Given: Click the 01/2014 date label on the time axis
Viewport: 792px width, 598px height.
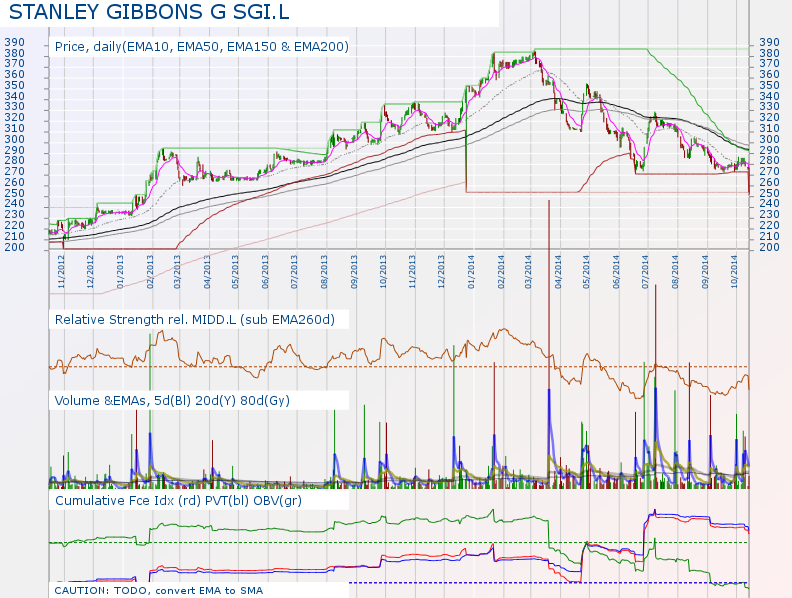Looking at the screenshot, I should pyautogui.click(x=471, y=272).
